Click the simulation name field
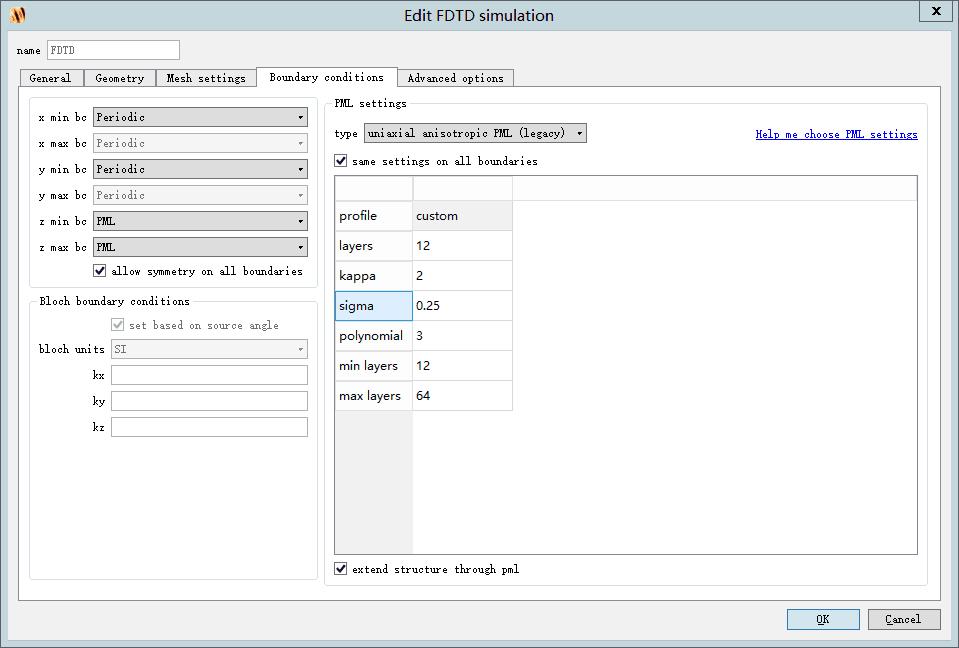 click(x=112, y=50)
